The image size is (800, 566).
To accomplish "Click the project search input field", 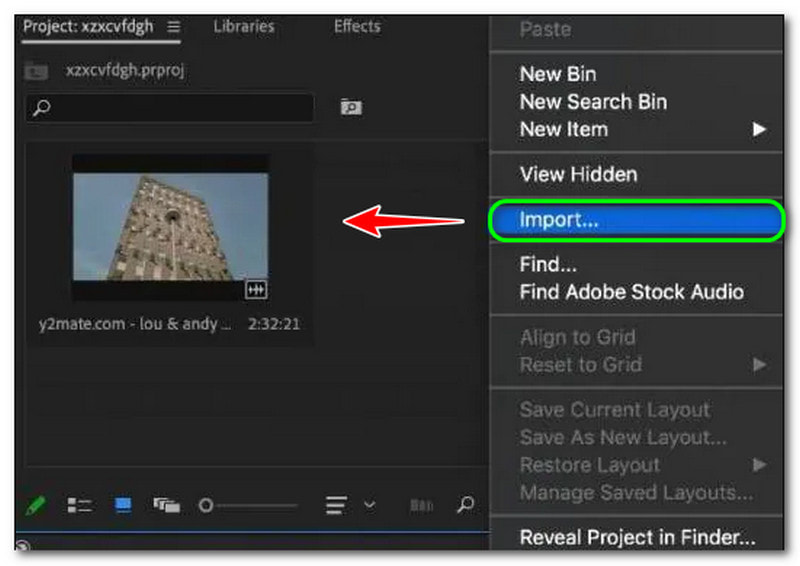I will (x=170, y=107).
